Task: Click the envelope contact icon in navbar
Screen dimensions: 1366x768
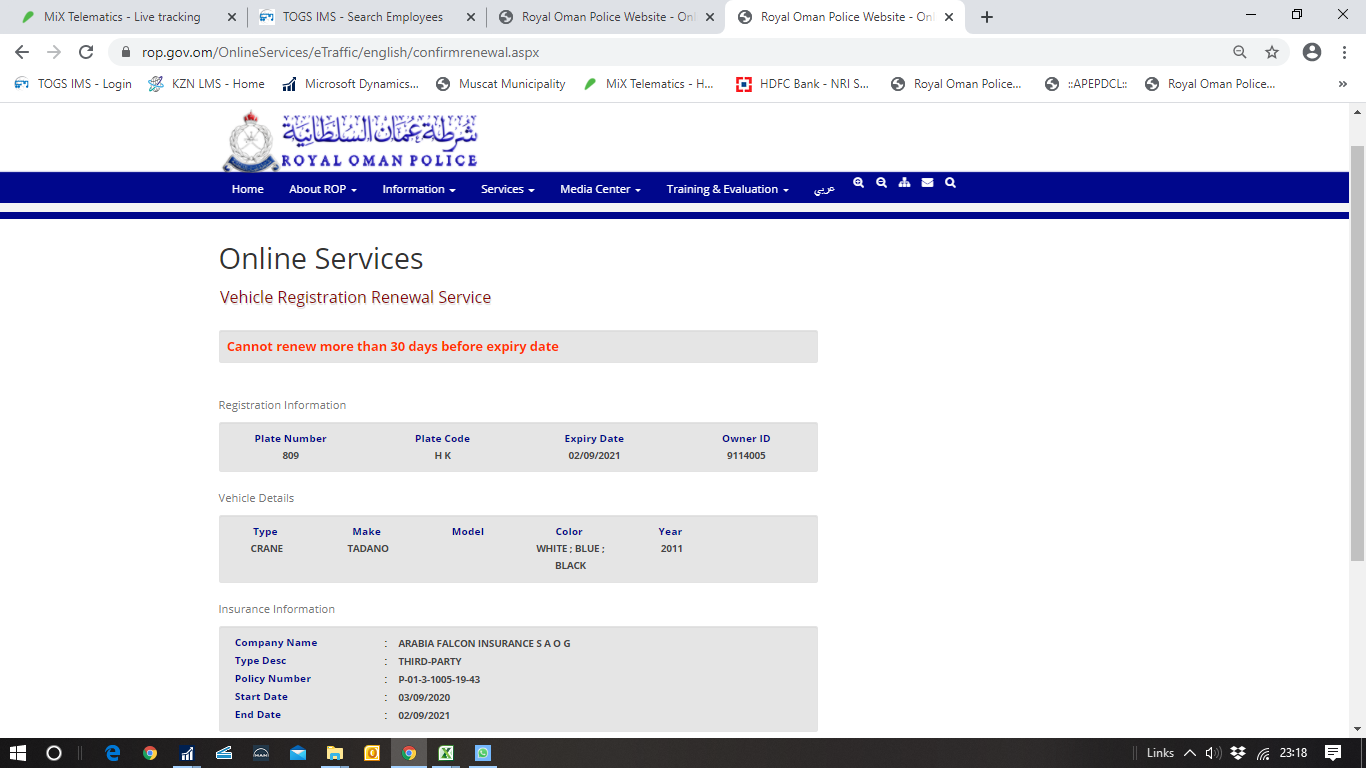Action: (927, 183)
